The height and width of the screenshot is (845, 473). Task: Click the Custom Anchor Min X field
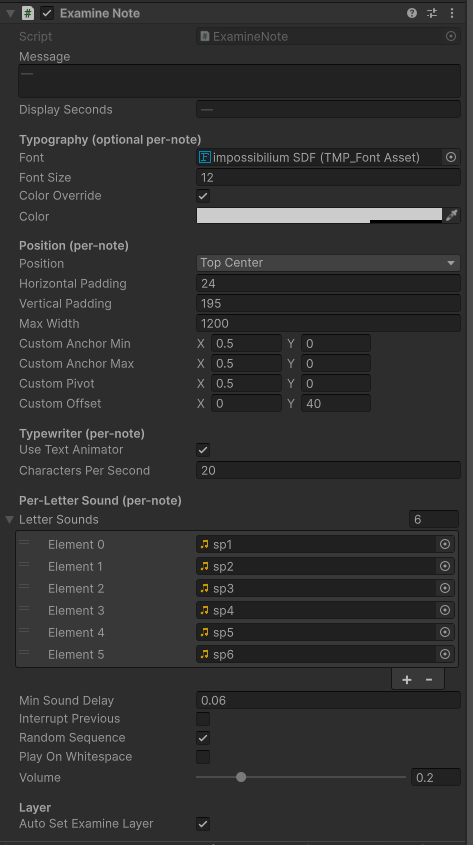pos(246,343)
